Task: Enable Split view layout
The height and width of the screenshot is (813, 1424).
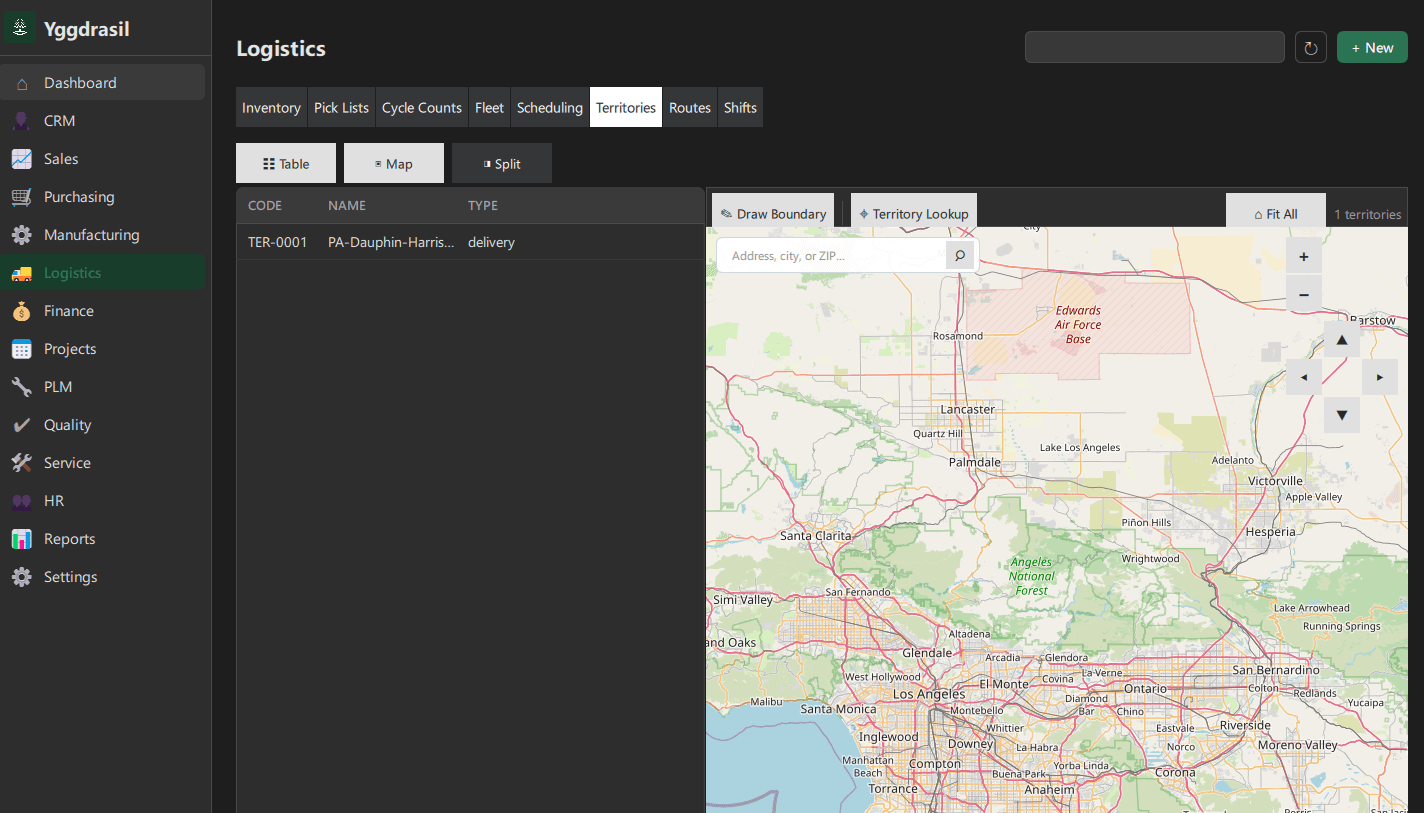Action: (x=501, y=163)
